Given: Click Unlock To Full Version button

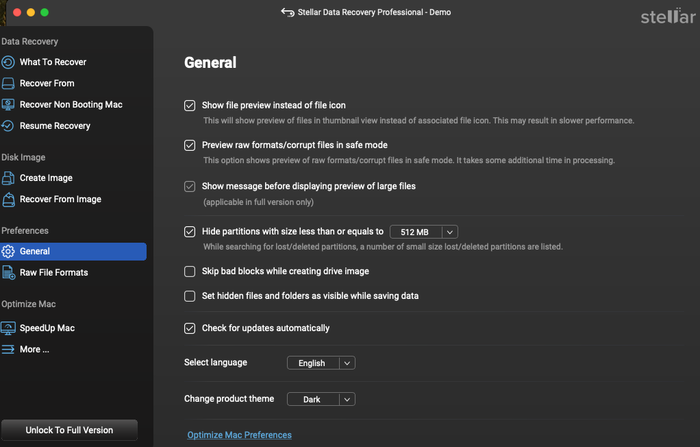Looking at the screenshot, I should click(69, 430).
